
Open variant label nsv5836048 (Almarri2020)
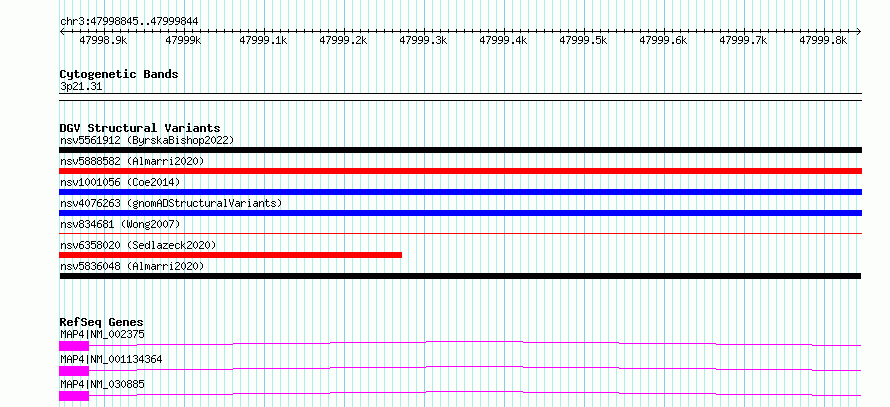[x=132, y=266]
